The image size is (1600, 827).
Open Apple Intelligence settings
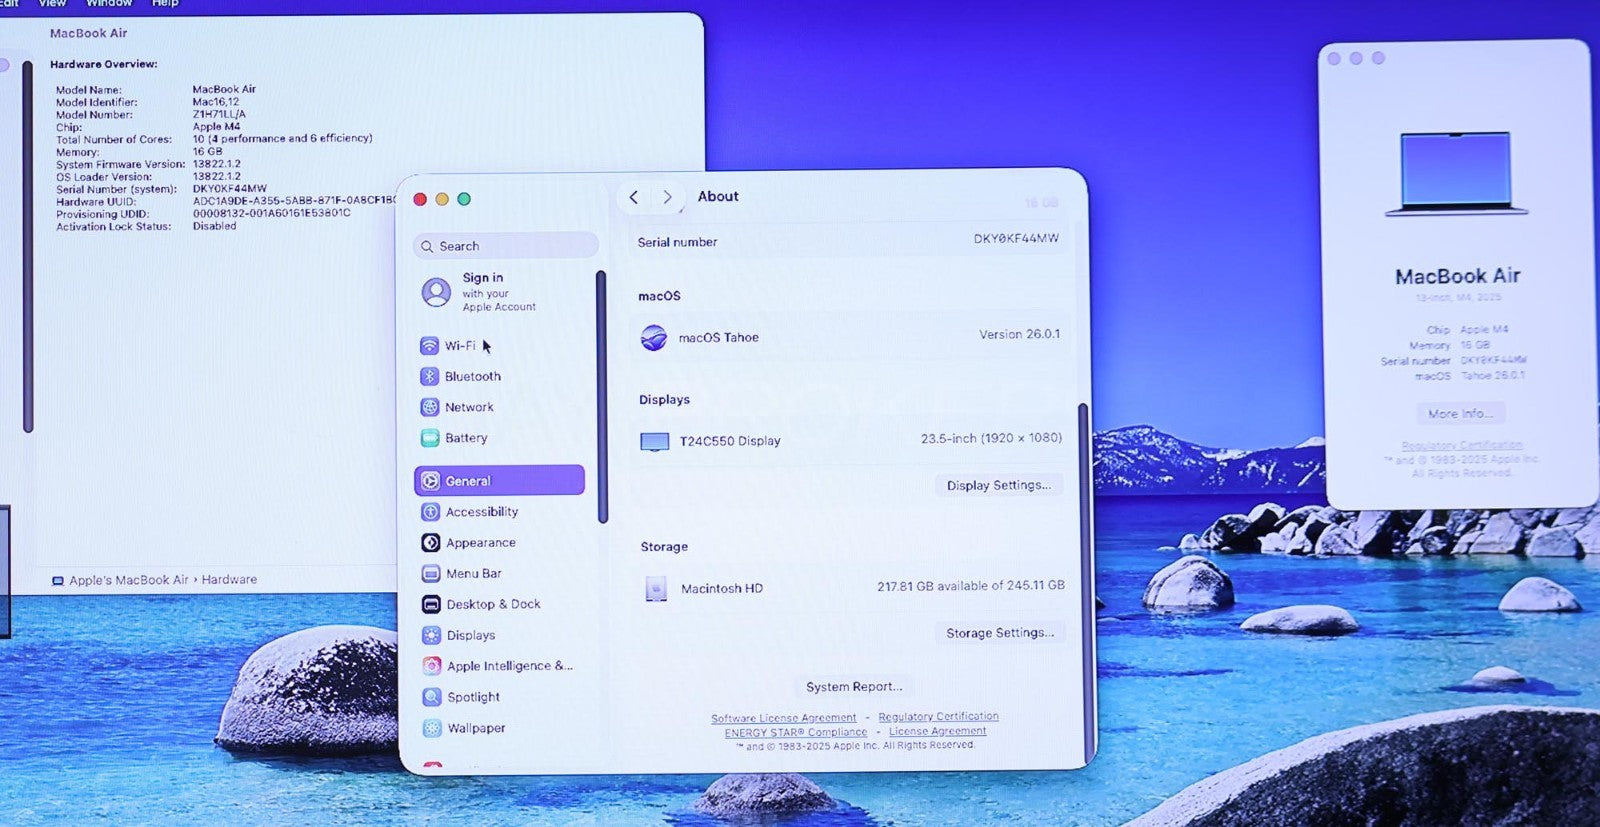(508, 666)
